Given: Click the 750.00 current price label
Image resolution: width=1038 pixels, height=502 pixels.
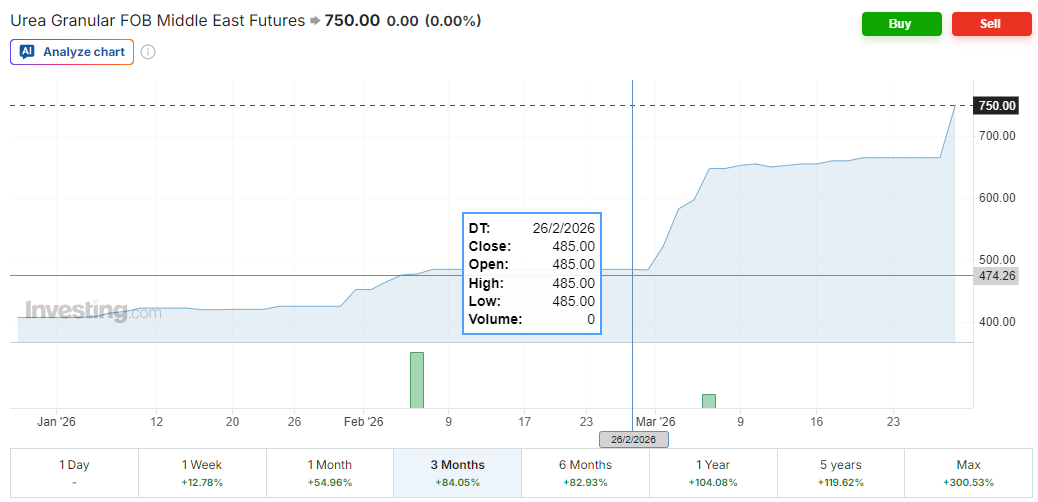Looking at the screenshot, I should click(x=996, y=106).
